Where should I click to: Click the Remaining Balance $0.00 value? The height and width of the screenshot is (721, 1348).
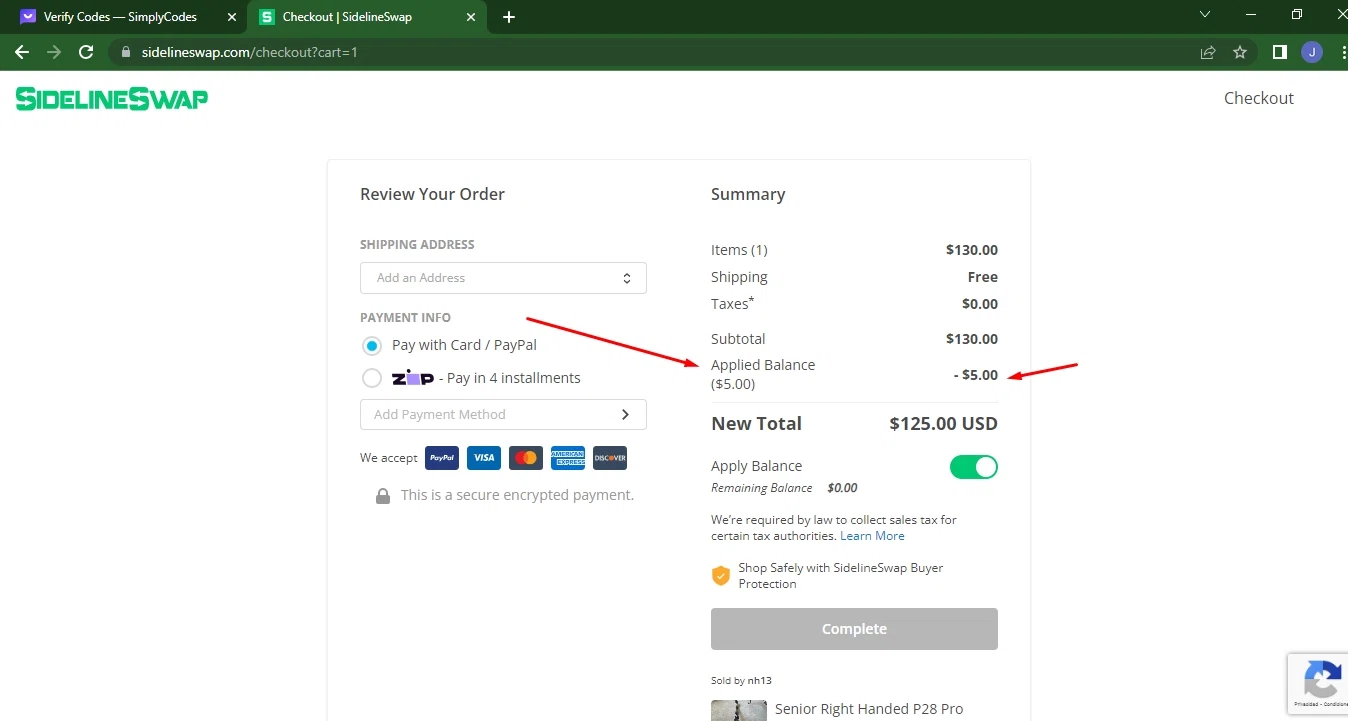[x=842, y=488]
